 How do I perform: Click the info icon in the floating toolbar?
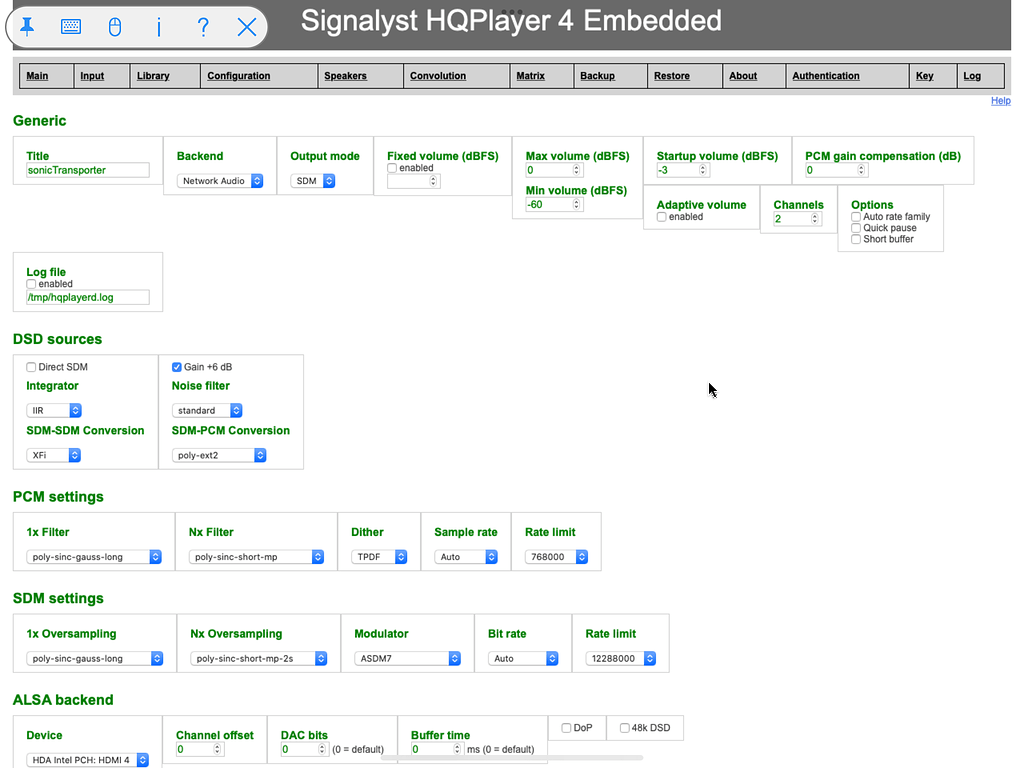(x=159, y=26)
